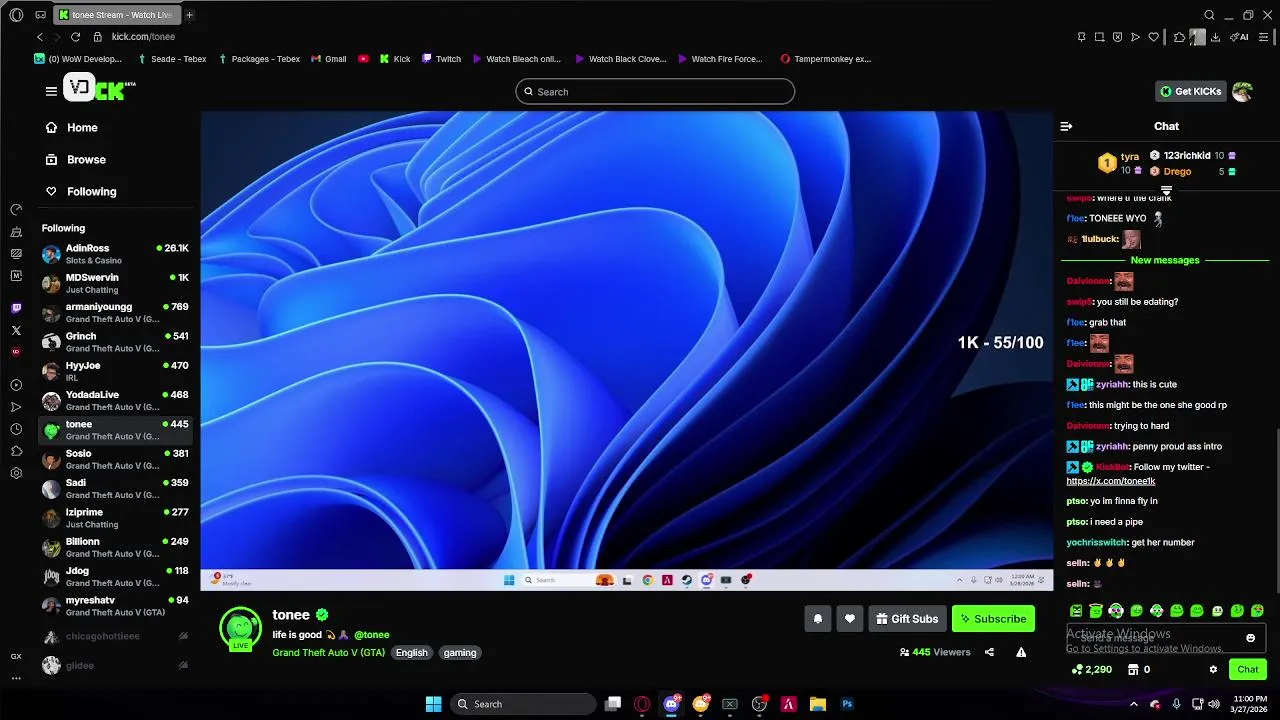Open armaniyoungg channel
The image size is (1280, 720).
pos(115,313)
